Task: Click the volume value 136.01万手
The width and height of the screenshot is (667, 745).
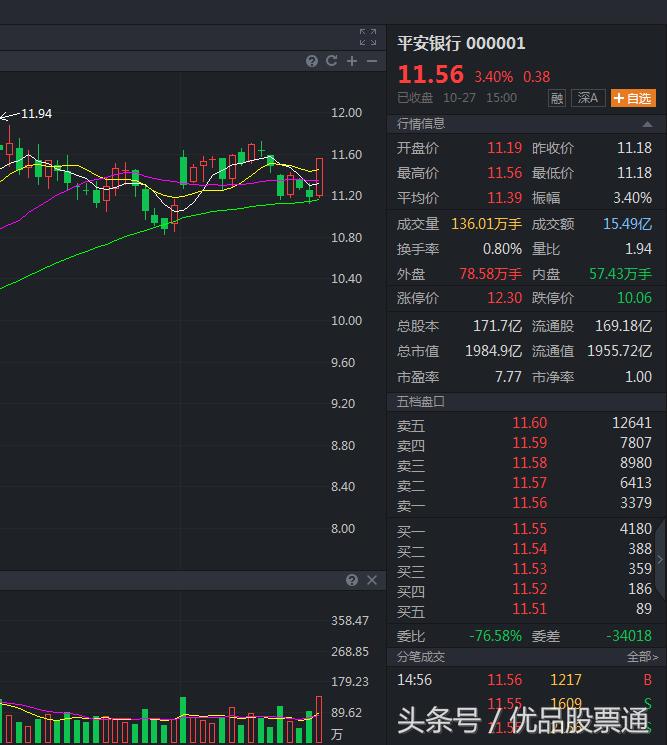Action: 486,224
